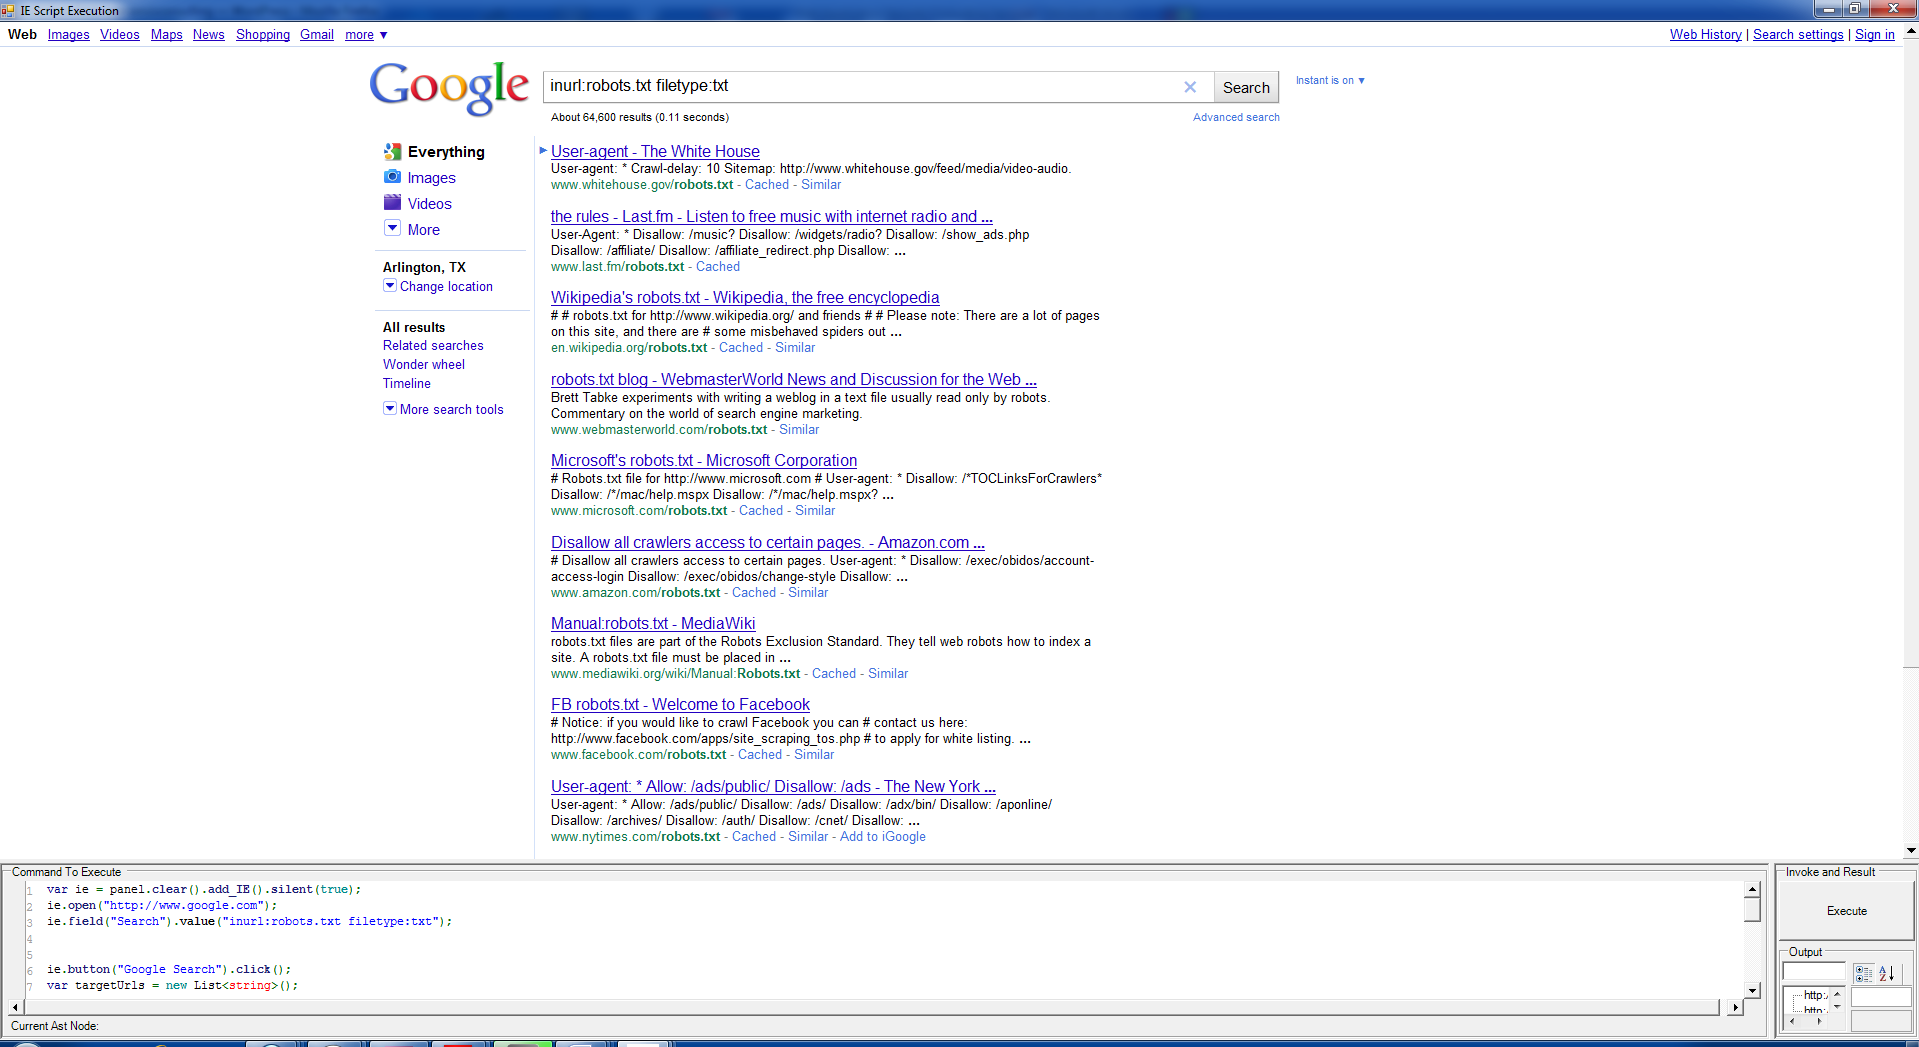The height and width of the screenshot is (1047, 1919).
Task: Select Related searches in the sidebar
Action: point(433,346)
